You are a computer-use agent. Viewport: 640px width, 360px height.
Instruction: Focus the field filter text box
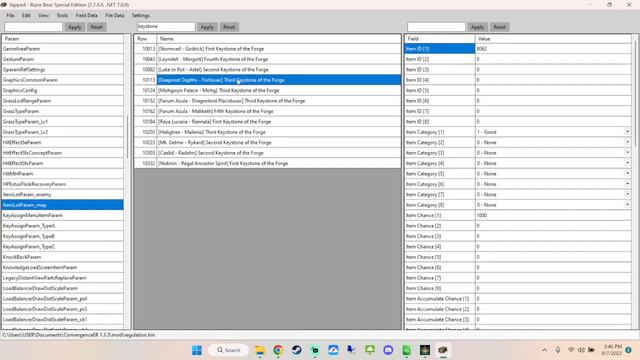[436, 27]
